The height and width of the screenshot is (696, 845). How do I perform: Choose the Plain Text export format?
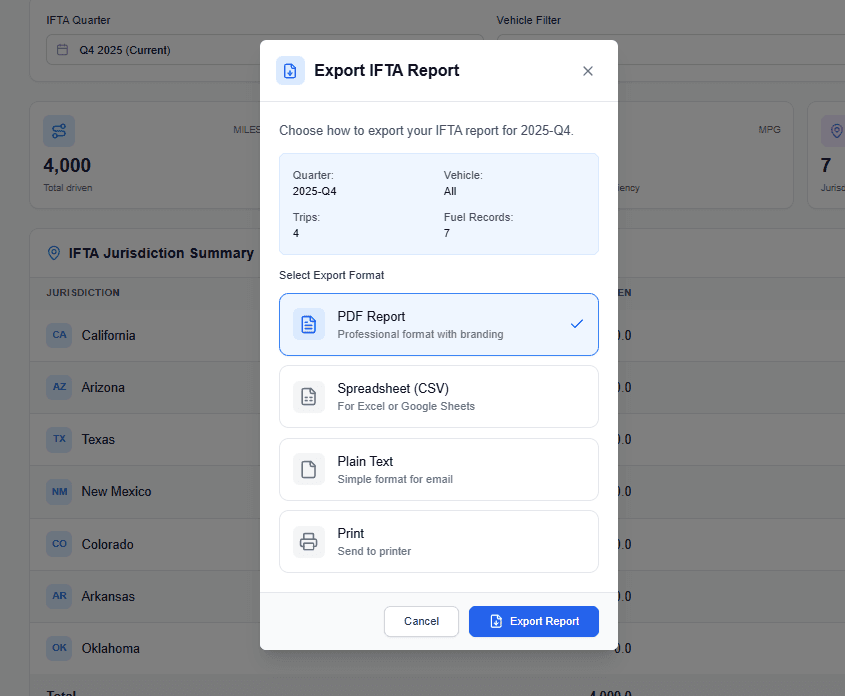pyautogui.click(x=438, y=469)
